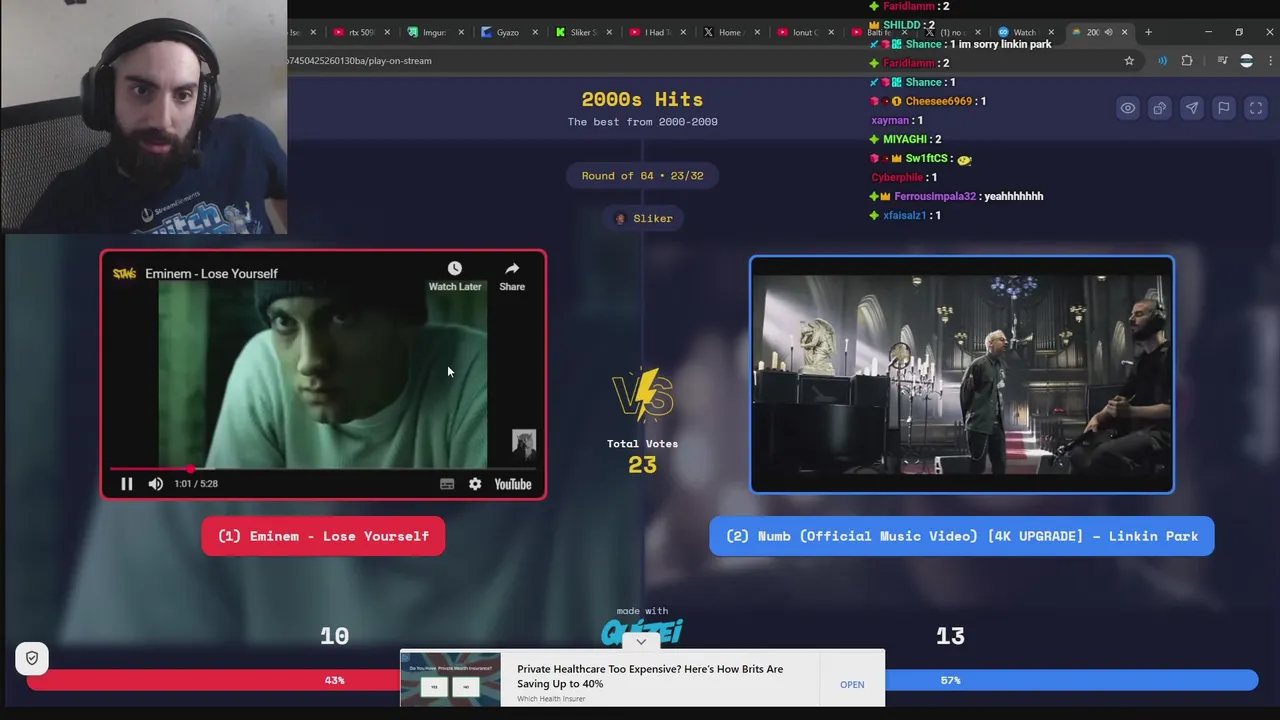
Task: Click chat user Cheesee6969
Action: tap(938, 101)
